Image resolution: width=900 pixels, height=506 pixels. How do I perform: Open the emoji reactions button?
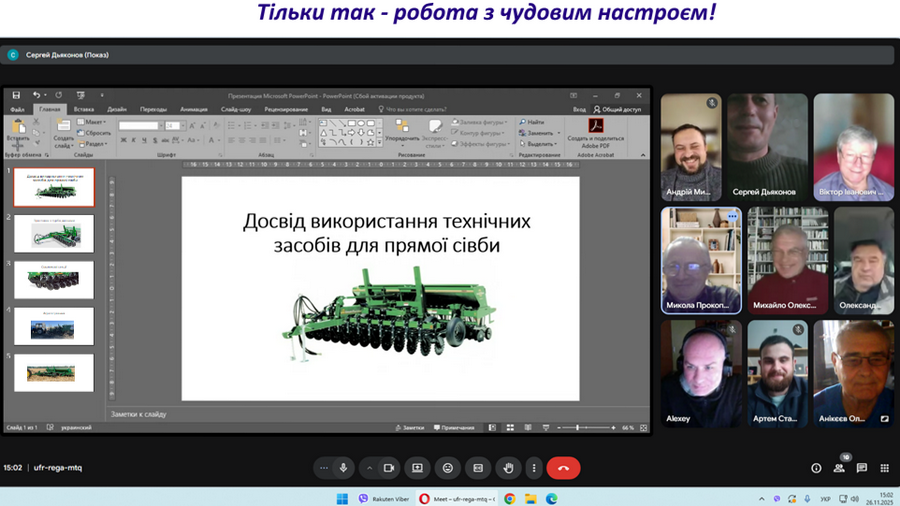448,468
